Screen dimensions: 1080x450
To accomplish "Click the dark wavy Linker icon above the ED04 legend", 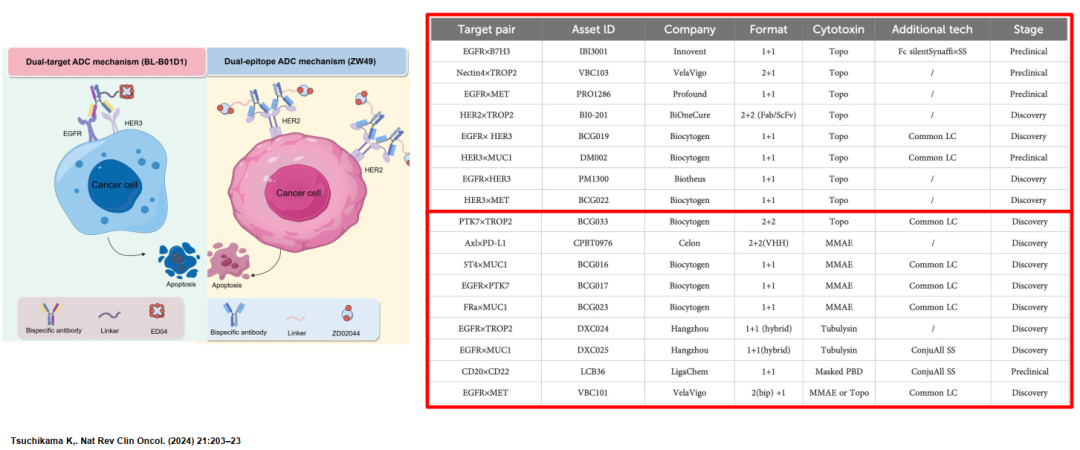I will (108, 314).
